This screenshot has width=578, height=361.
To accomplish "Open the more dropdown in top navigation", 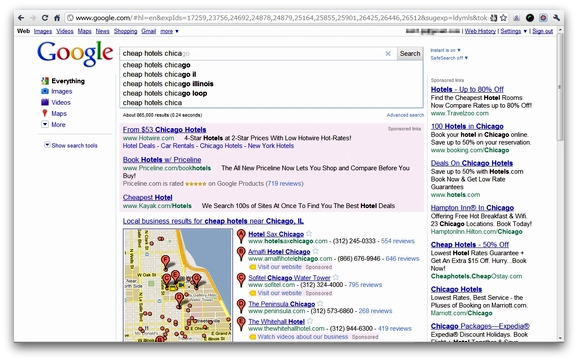I will (x=169, y=31).
